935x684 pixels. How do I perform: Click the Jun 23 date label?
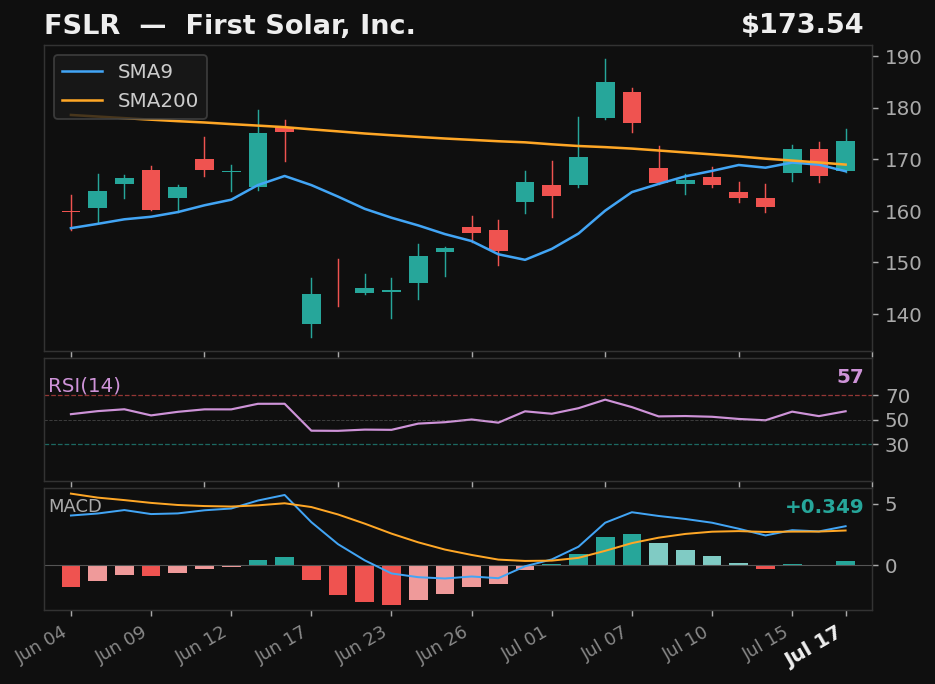[361, 644]
